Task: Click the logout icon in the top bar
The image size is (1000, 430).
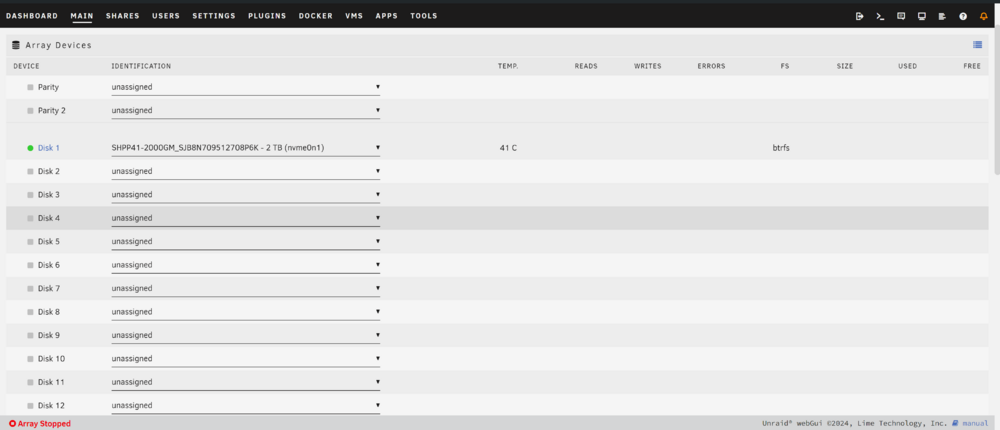Action: pyautogui.click(x=859, y=17)
